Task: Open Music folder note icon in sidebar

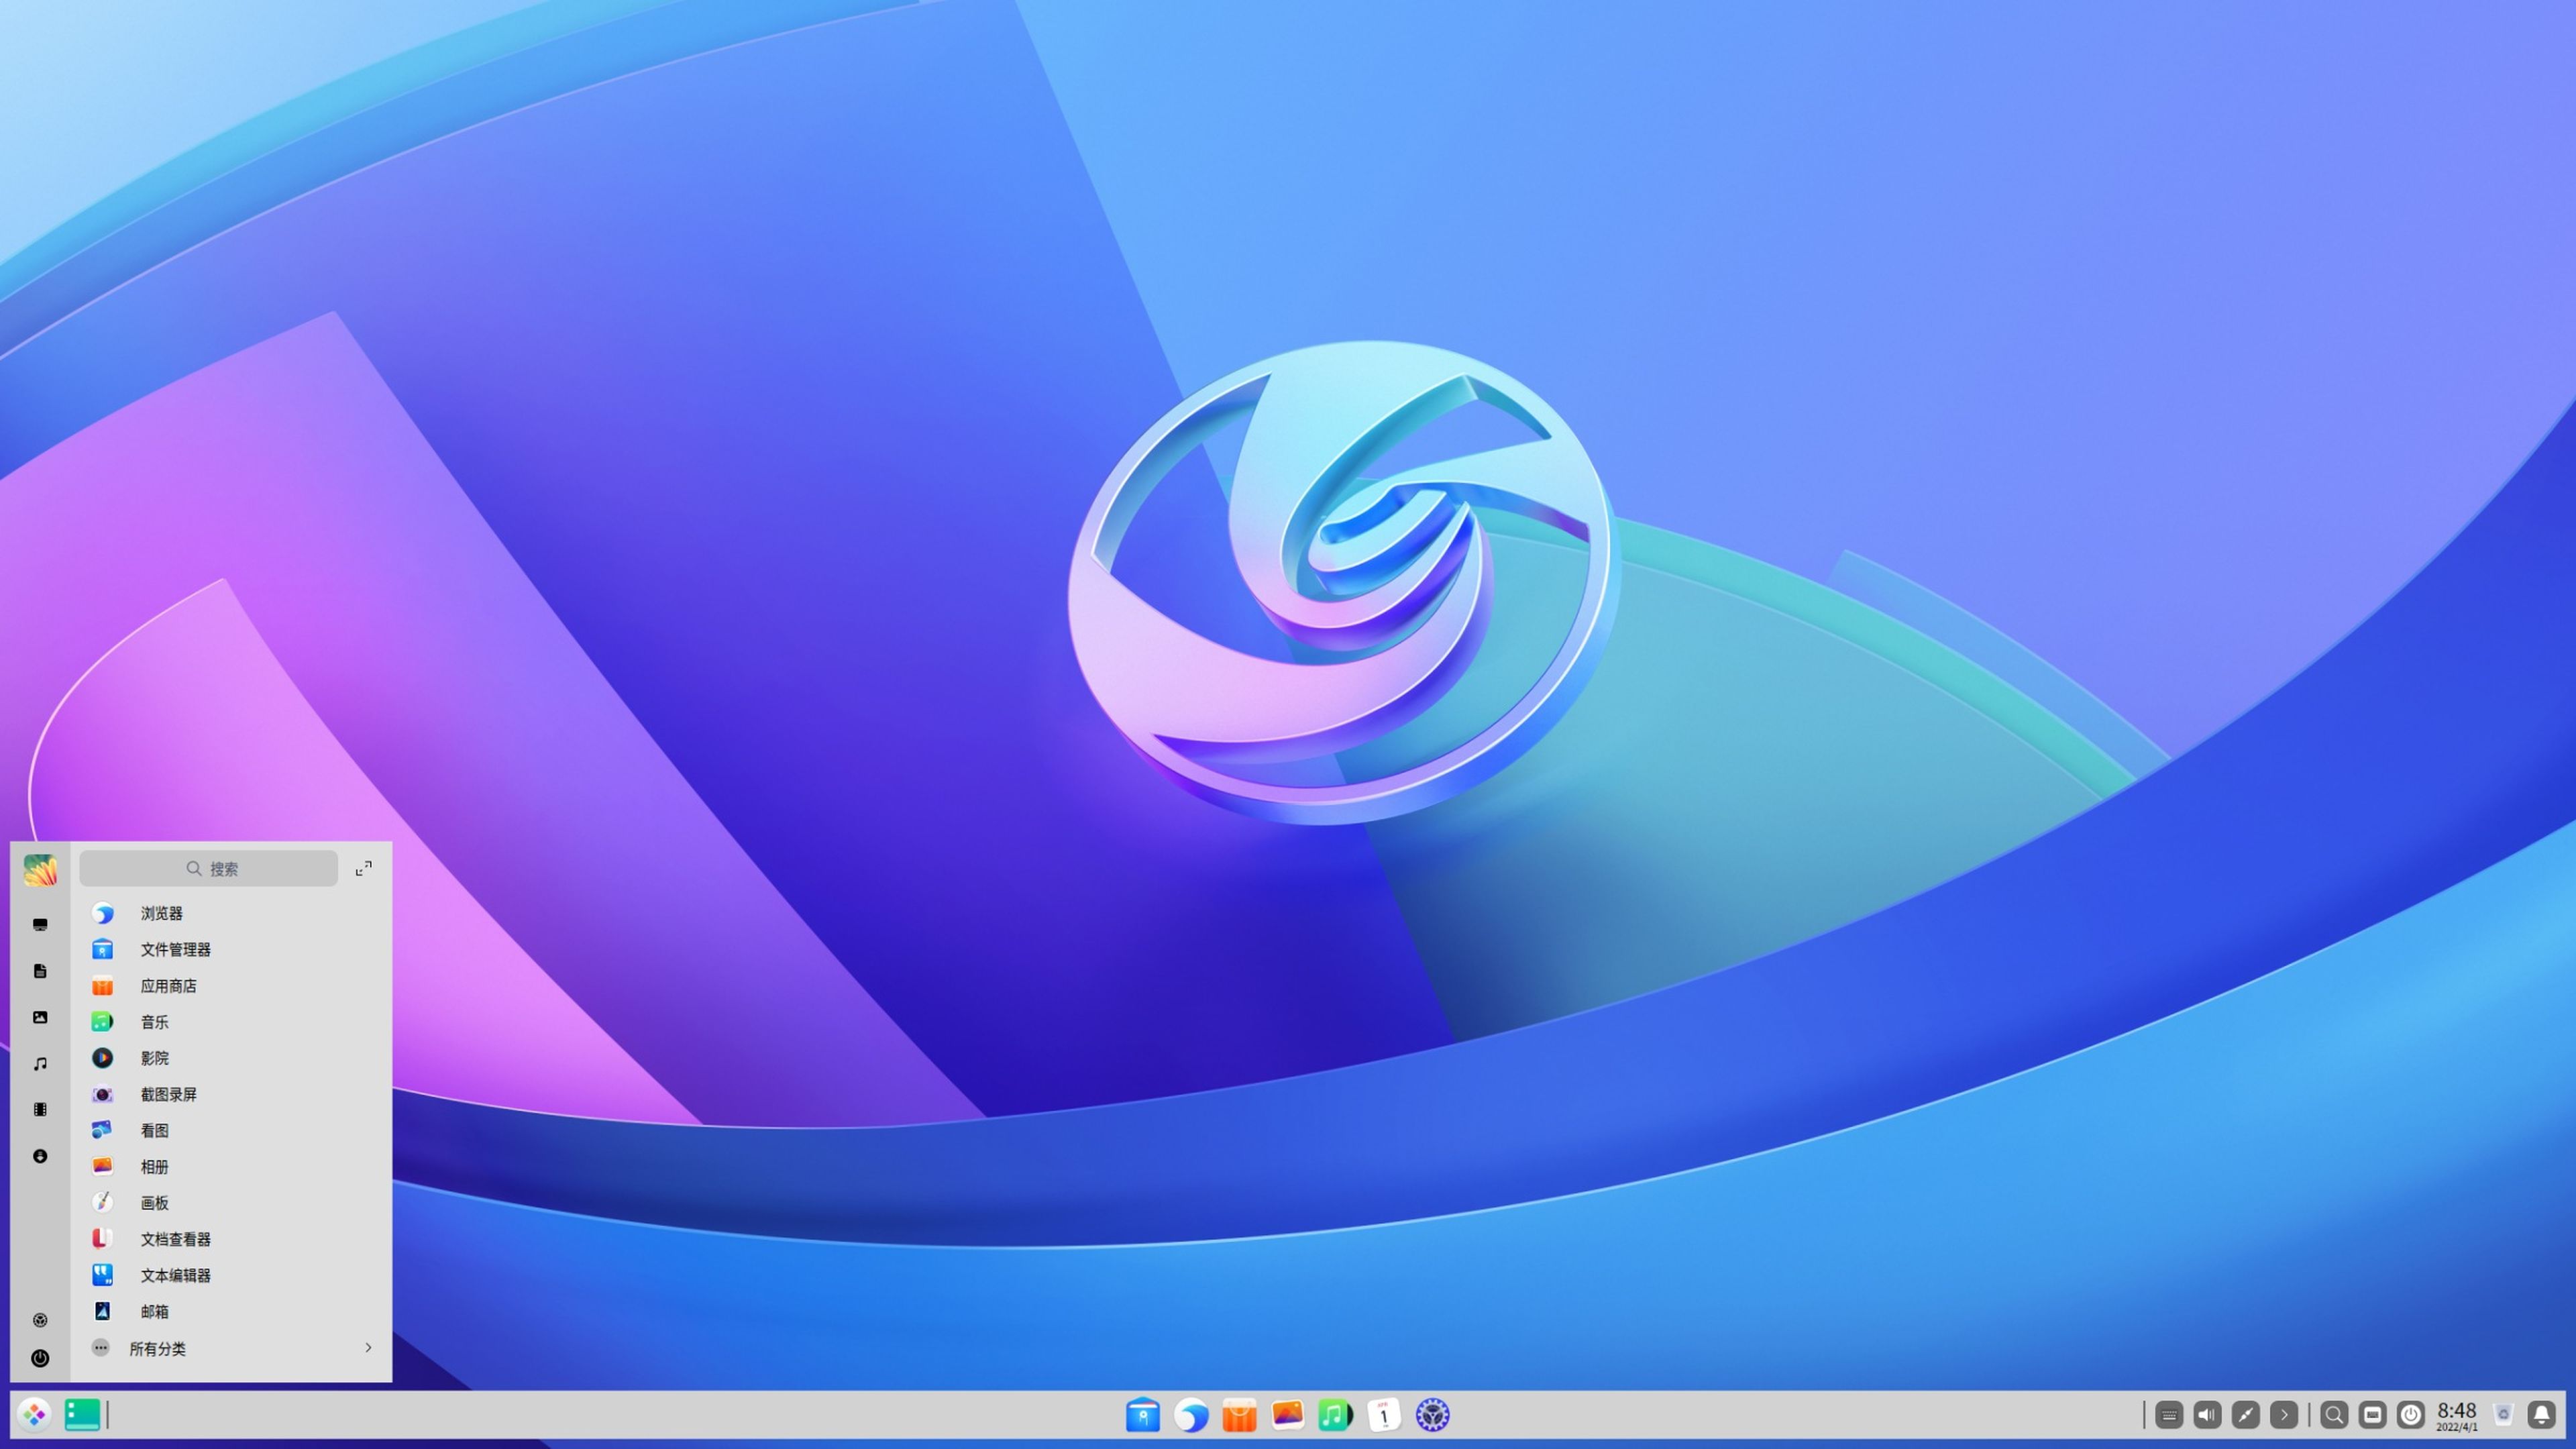Action: click(40, 1063)
